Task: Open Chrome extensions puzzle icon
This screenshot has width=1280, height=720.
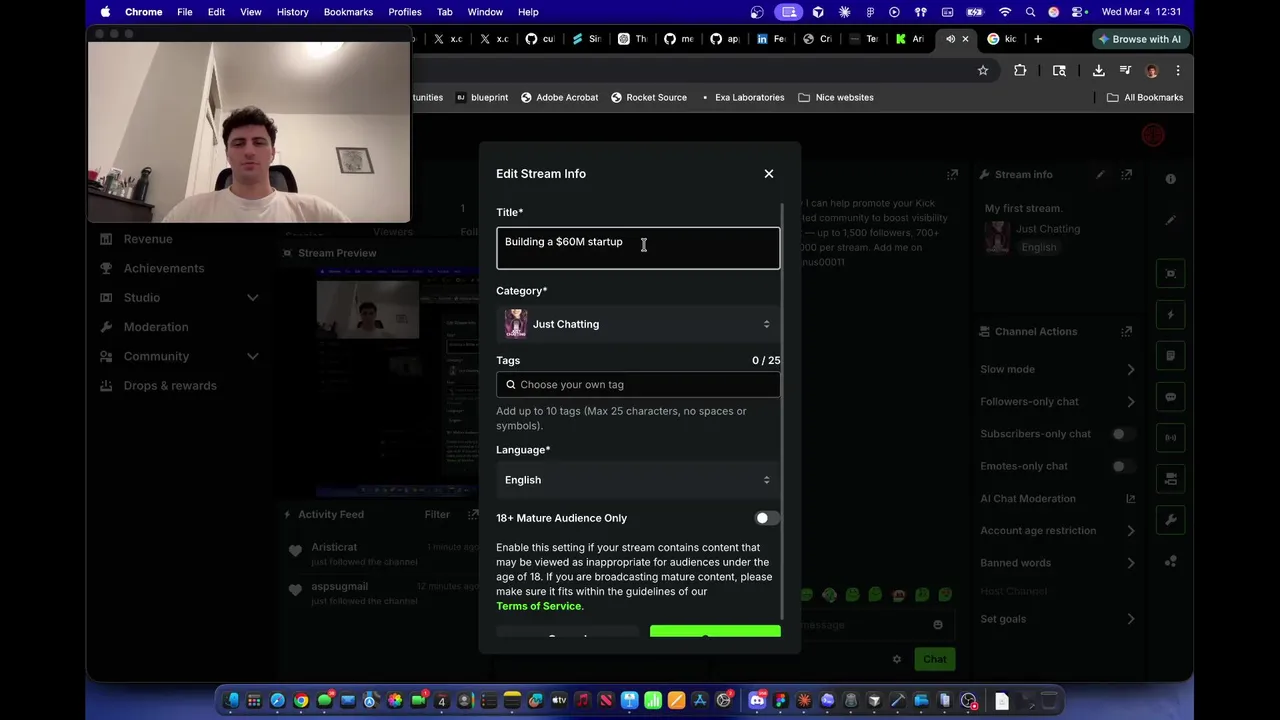Action: tap(1020, 70)
